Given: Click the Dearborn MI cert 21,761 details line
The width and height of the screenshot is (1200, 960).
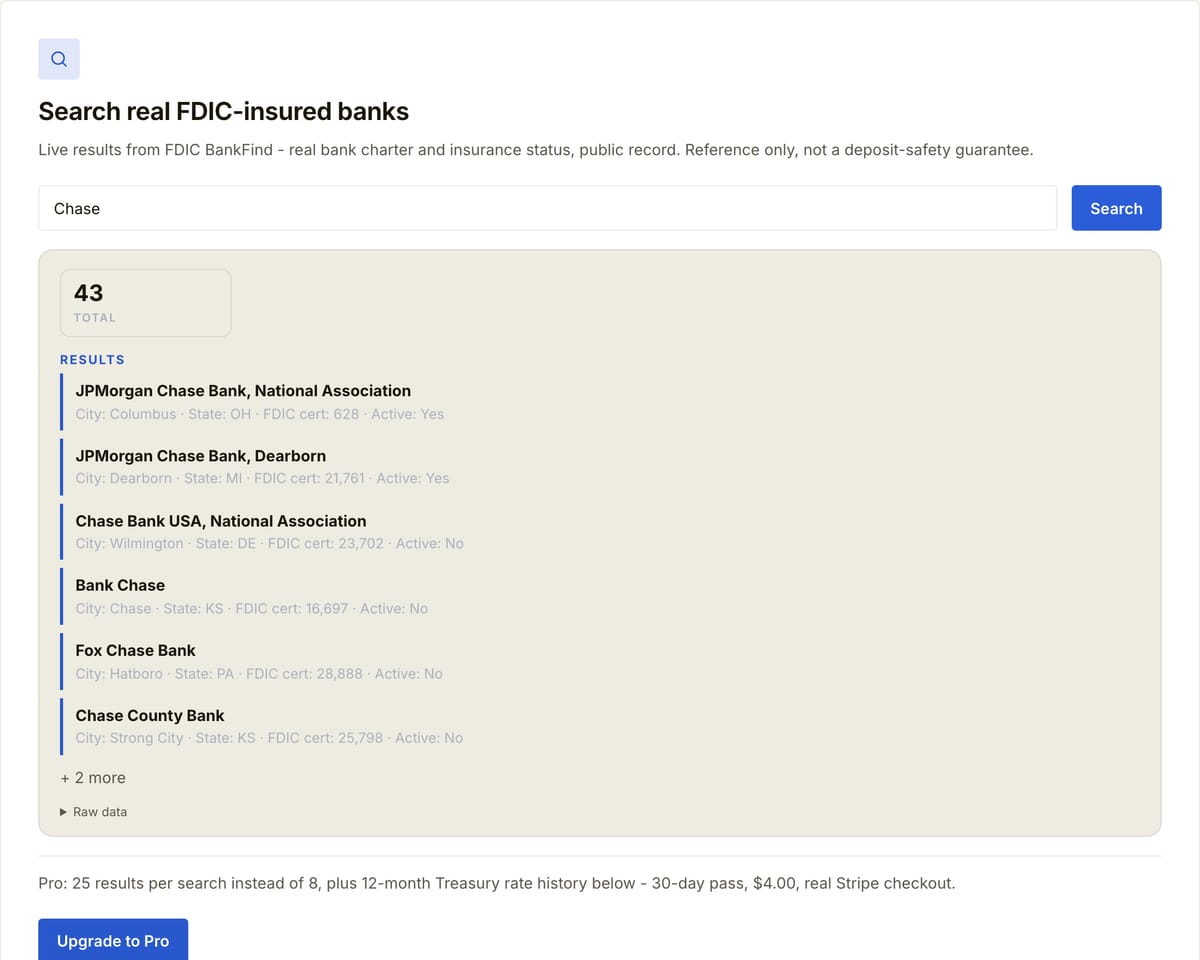Looking at the screenshot, I should [x=263, y=478].
